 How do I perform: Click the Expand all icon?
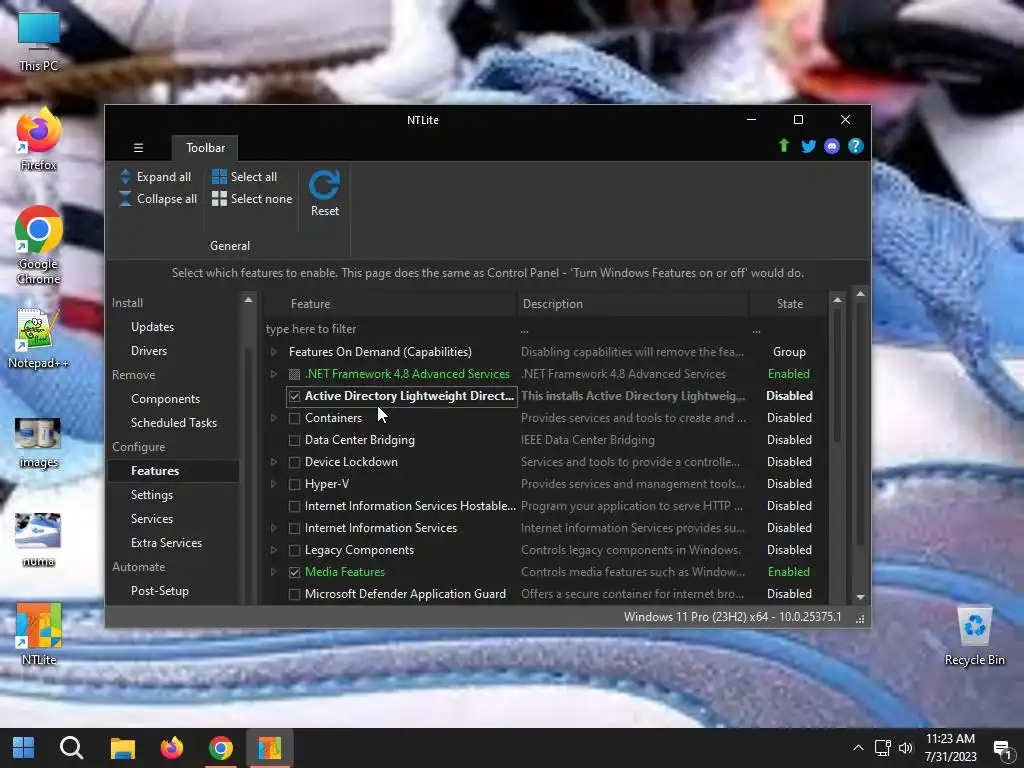click(x=125, y=176)
